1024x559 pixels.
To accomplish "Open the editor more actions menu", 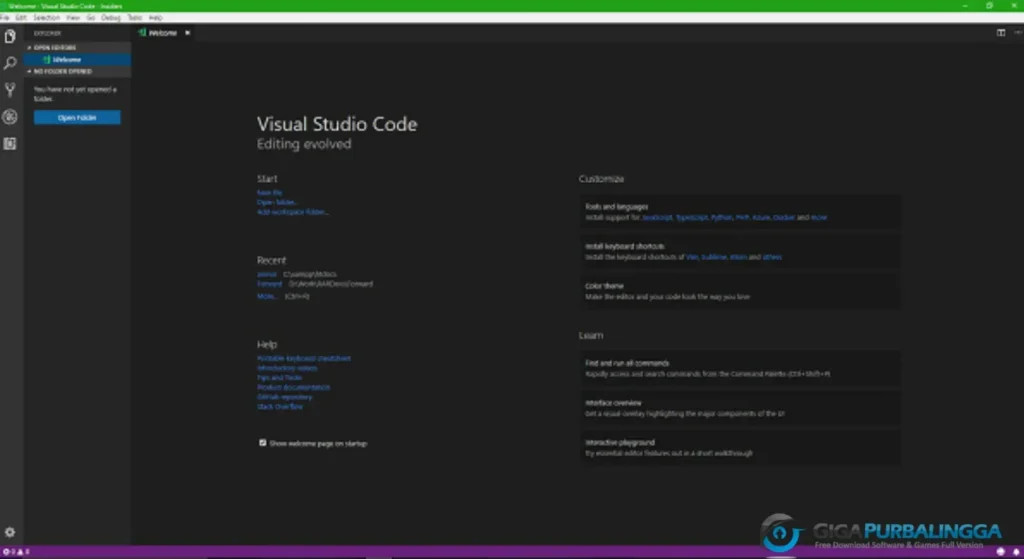I will [1017, 33].
